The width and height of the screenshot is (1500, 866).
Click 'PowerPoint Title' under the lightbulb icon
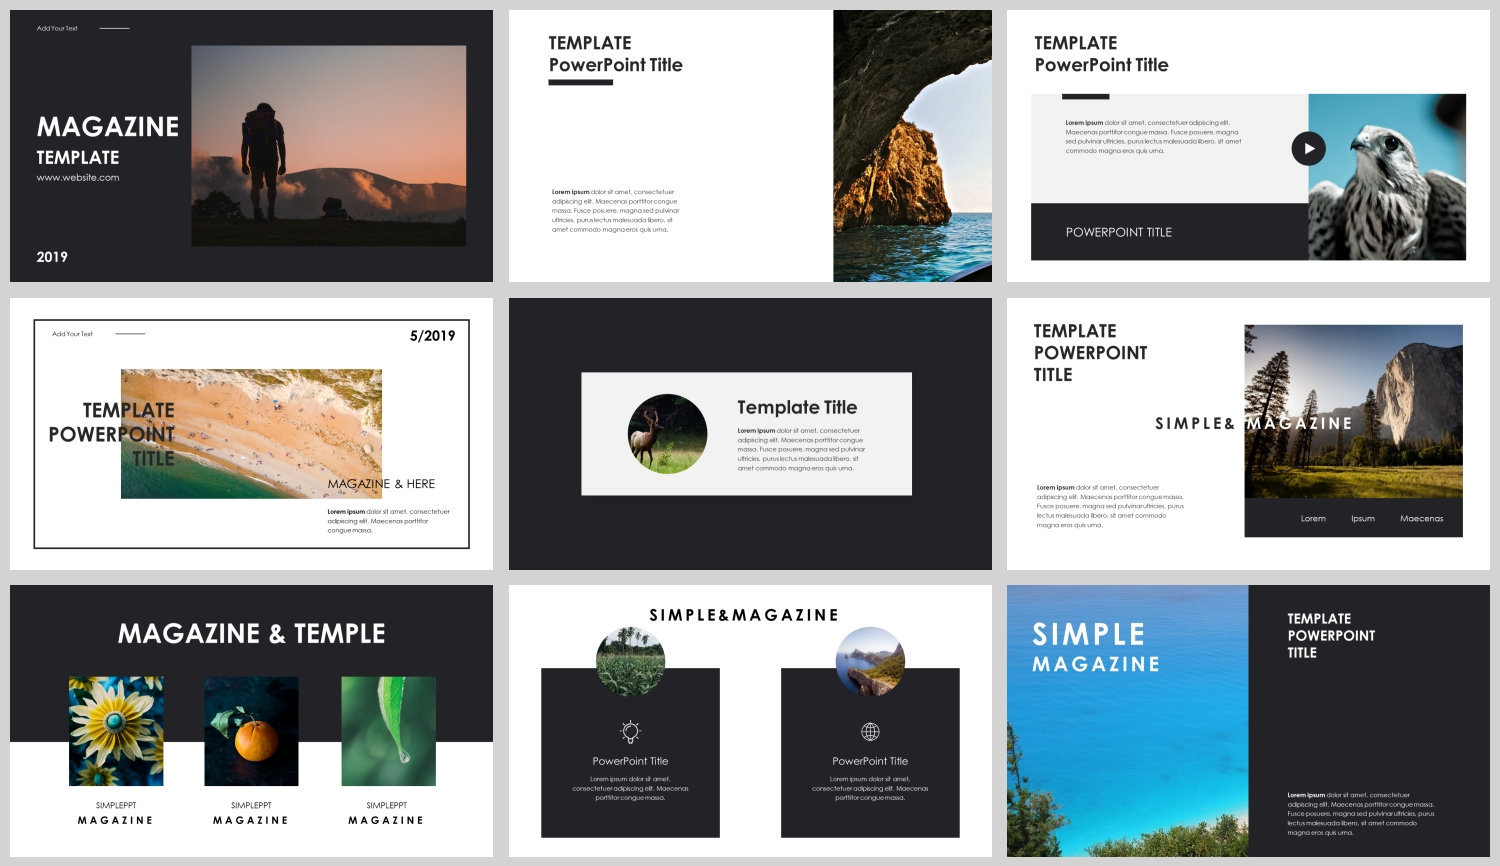point(630,761)
